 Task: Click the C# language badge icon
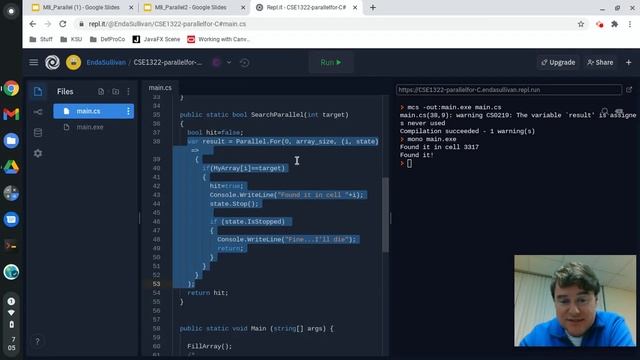coord(216,62)
